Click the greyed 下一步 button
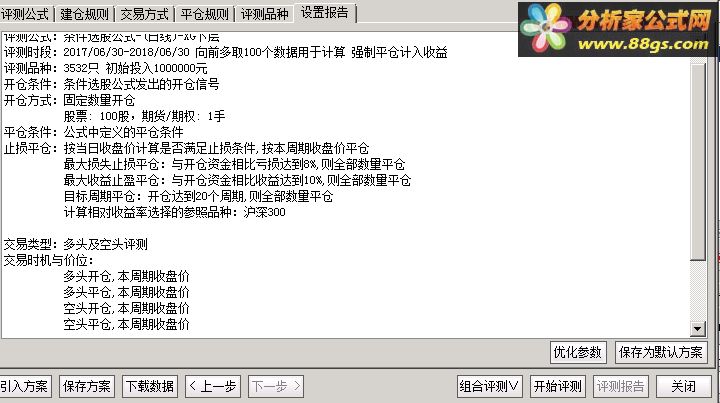 click(276, 386)
